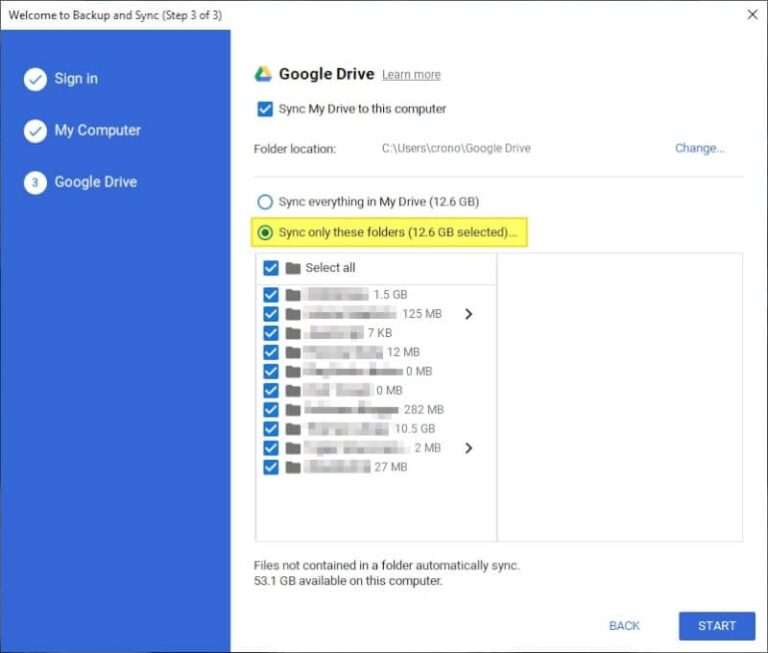Screen dimensions: 768x653
Task: Select Sync everything in My Drive radio
Action: 265,202
